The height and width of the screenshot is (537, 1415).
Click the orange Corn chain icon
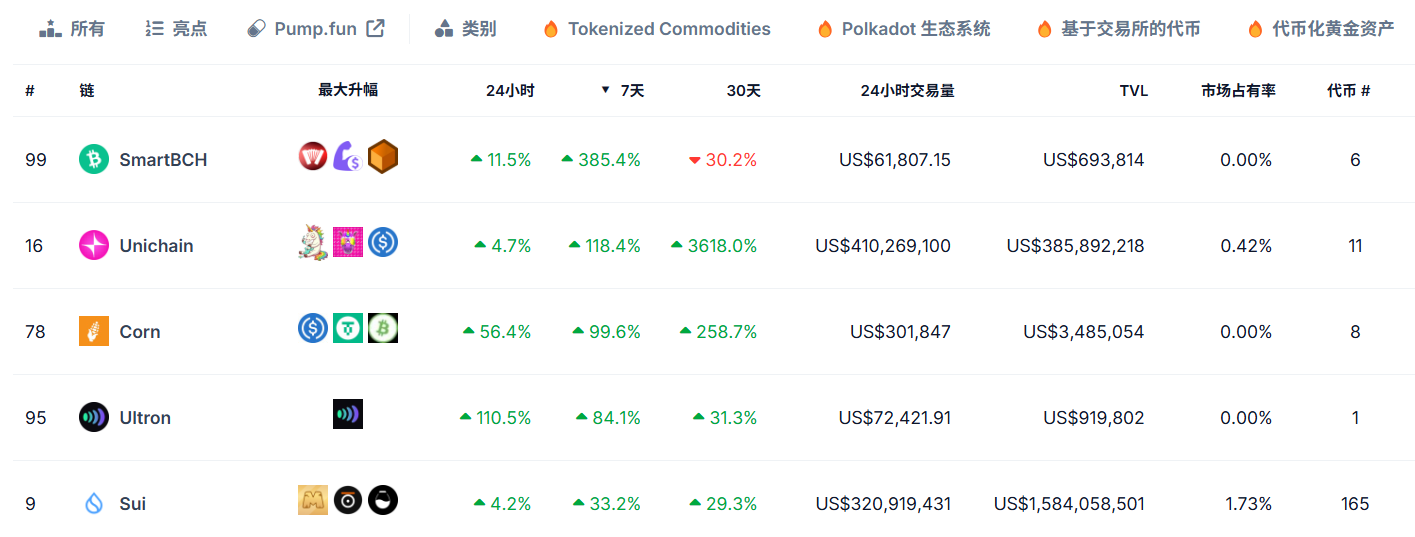coord(94,331)
